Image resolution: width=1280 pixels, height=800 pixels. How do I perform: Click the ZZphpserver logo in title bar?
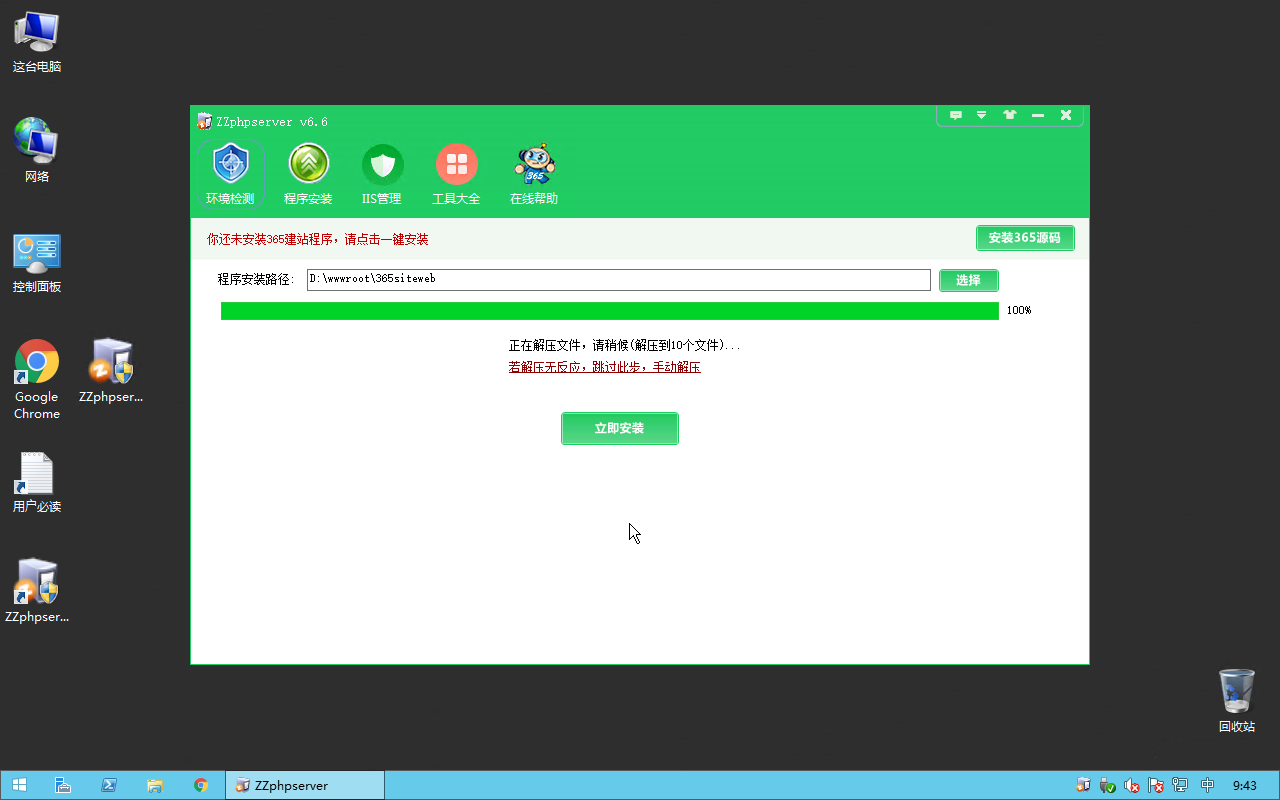205,121
